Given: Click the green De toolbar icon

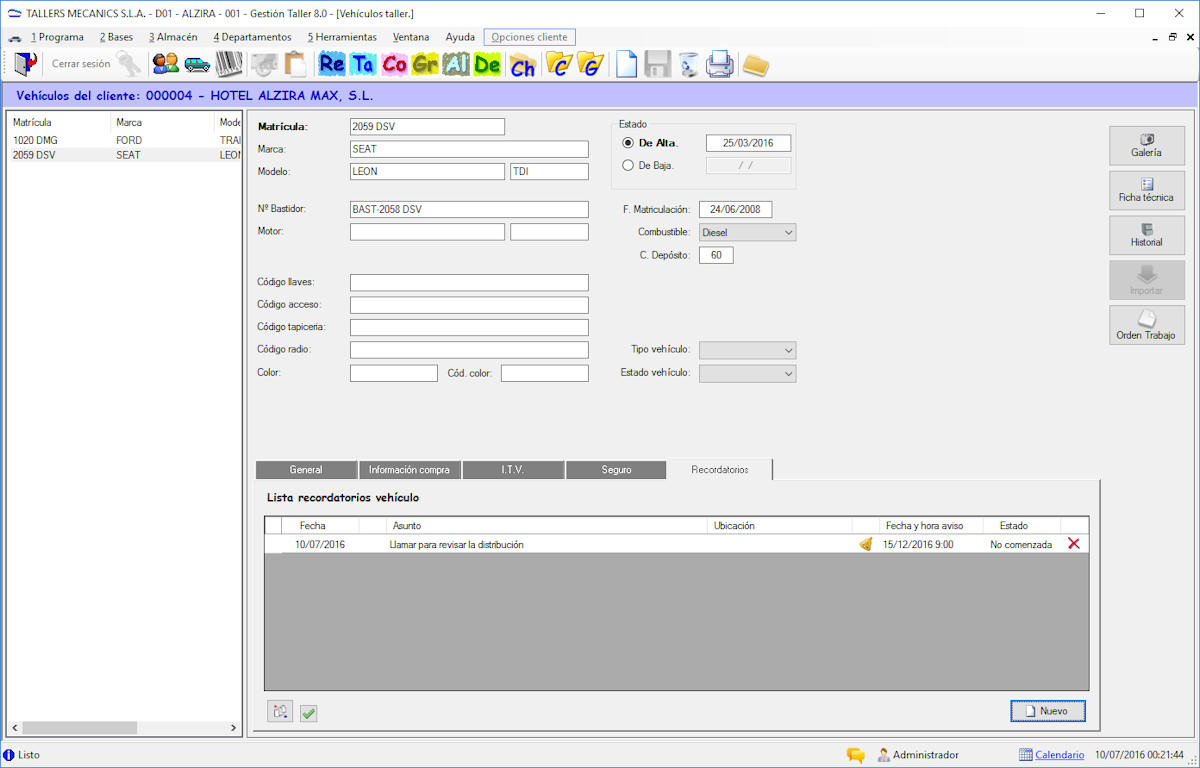Looking at the screenshot, I should coord(487,64).
